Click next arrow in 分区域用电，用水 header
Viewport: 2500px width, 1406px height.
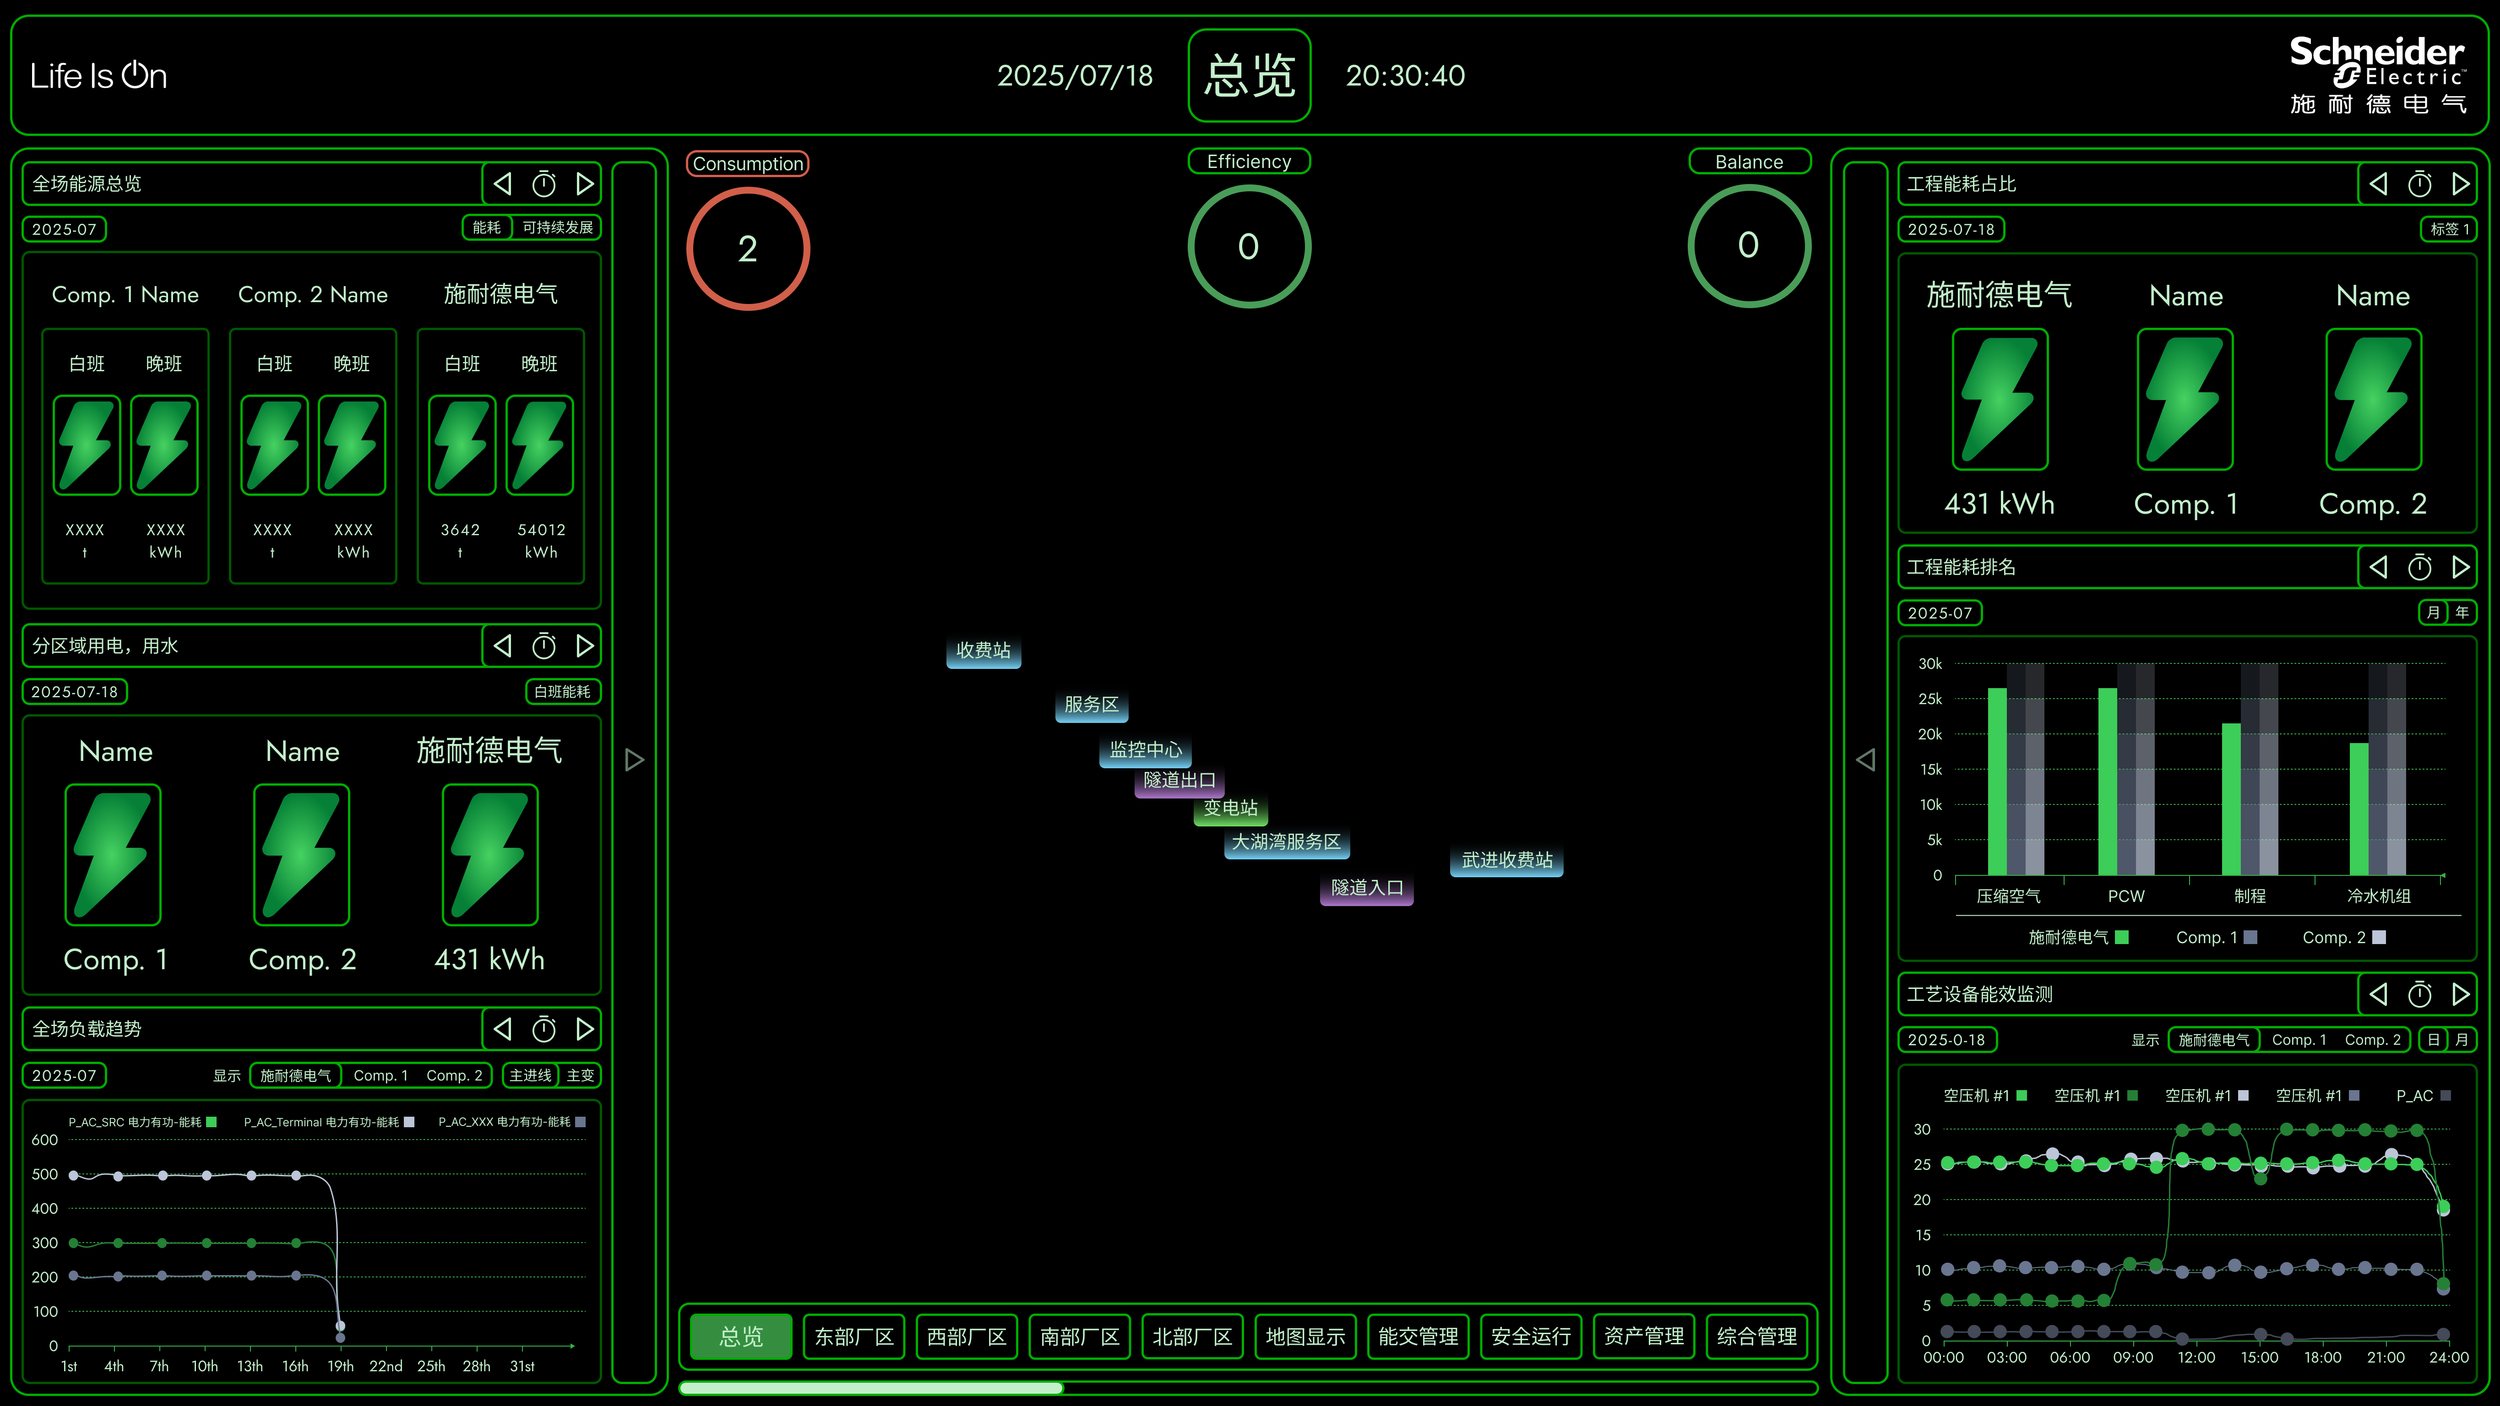pyautogui.click(x=585, y=646)
